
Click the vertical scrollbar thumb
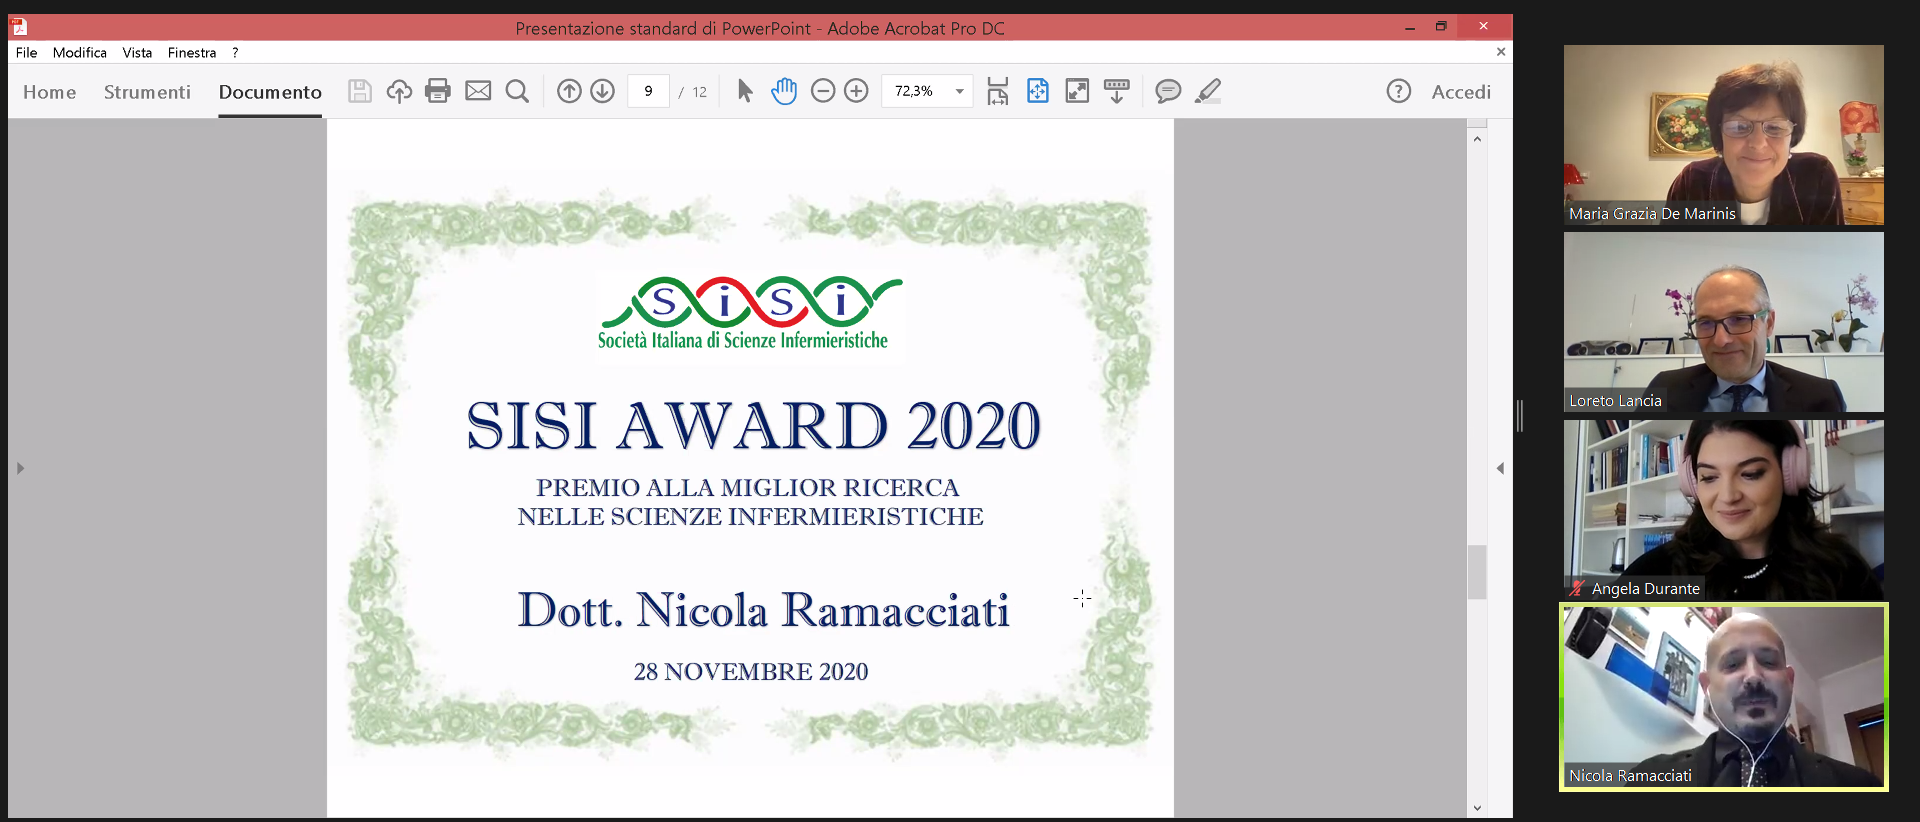point(1477,572)
